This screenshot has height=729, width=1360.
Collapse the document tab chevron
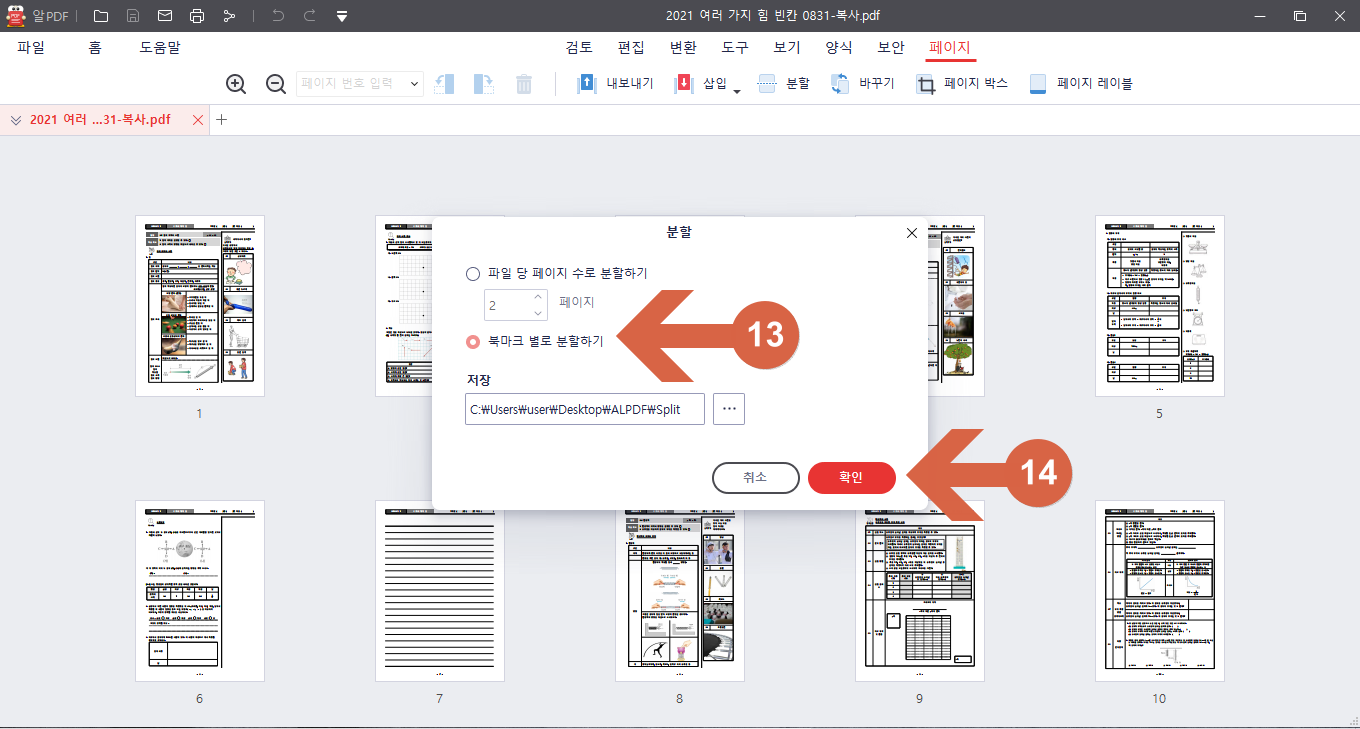[x=16, y=119]
